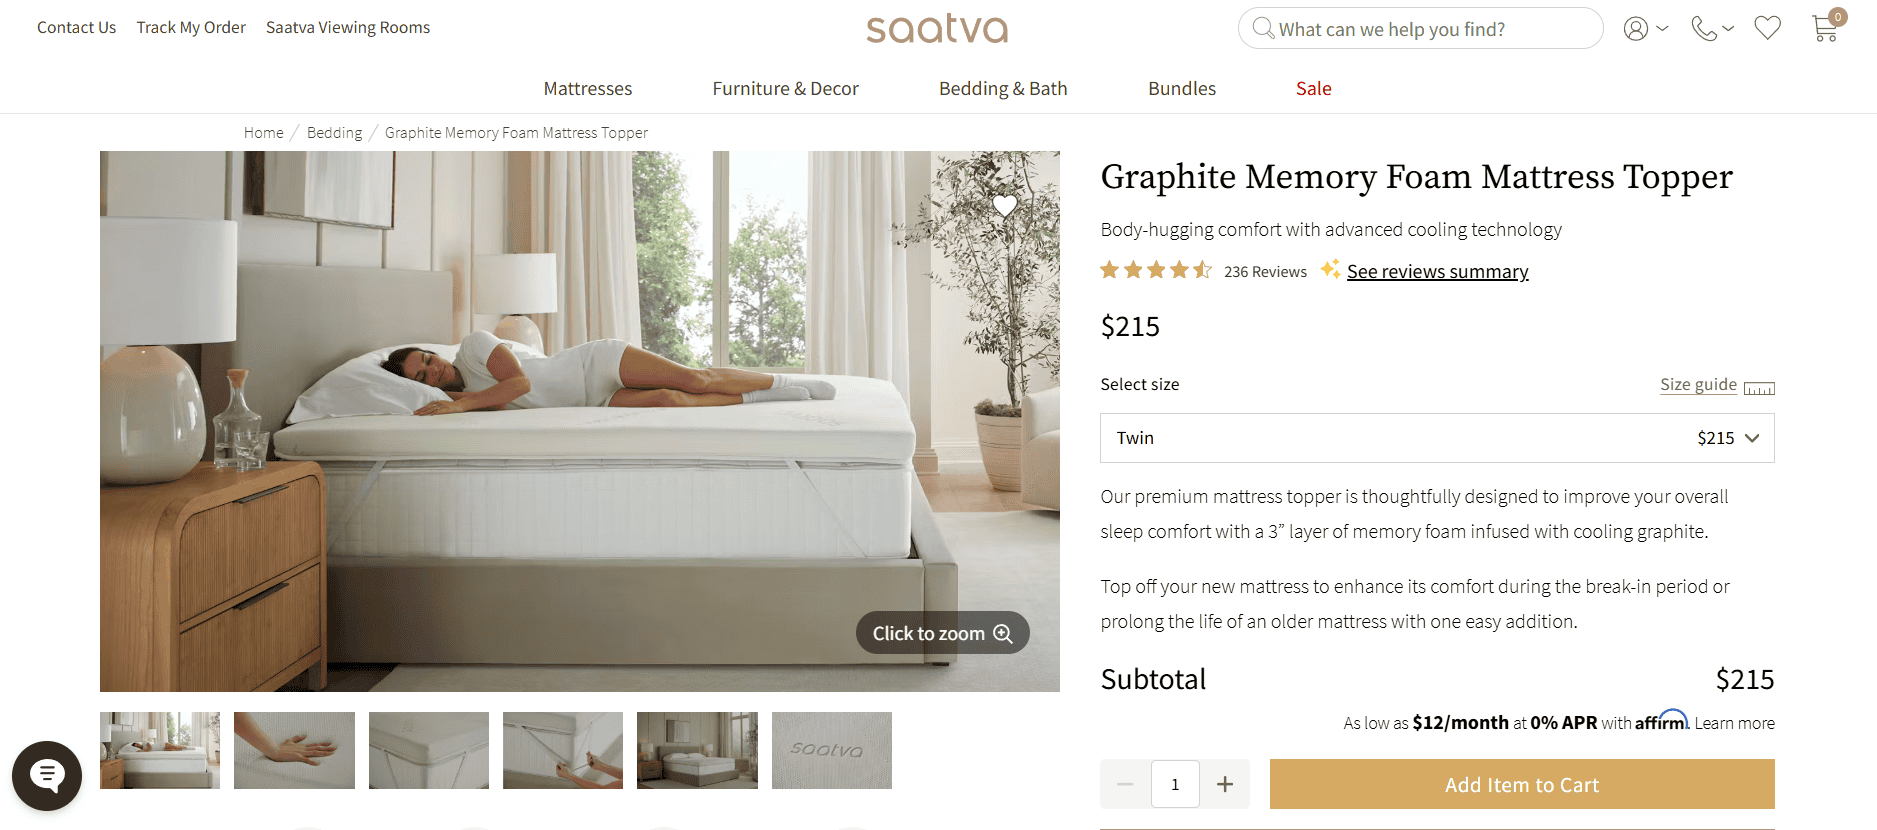Screen dimensions: 1877x830
Task: Open the wishlist heart in header
Action: (1767, 28)
